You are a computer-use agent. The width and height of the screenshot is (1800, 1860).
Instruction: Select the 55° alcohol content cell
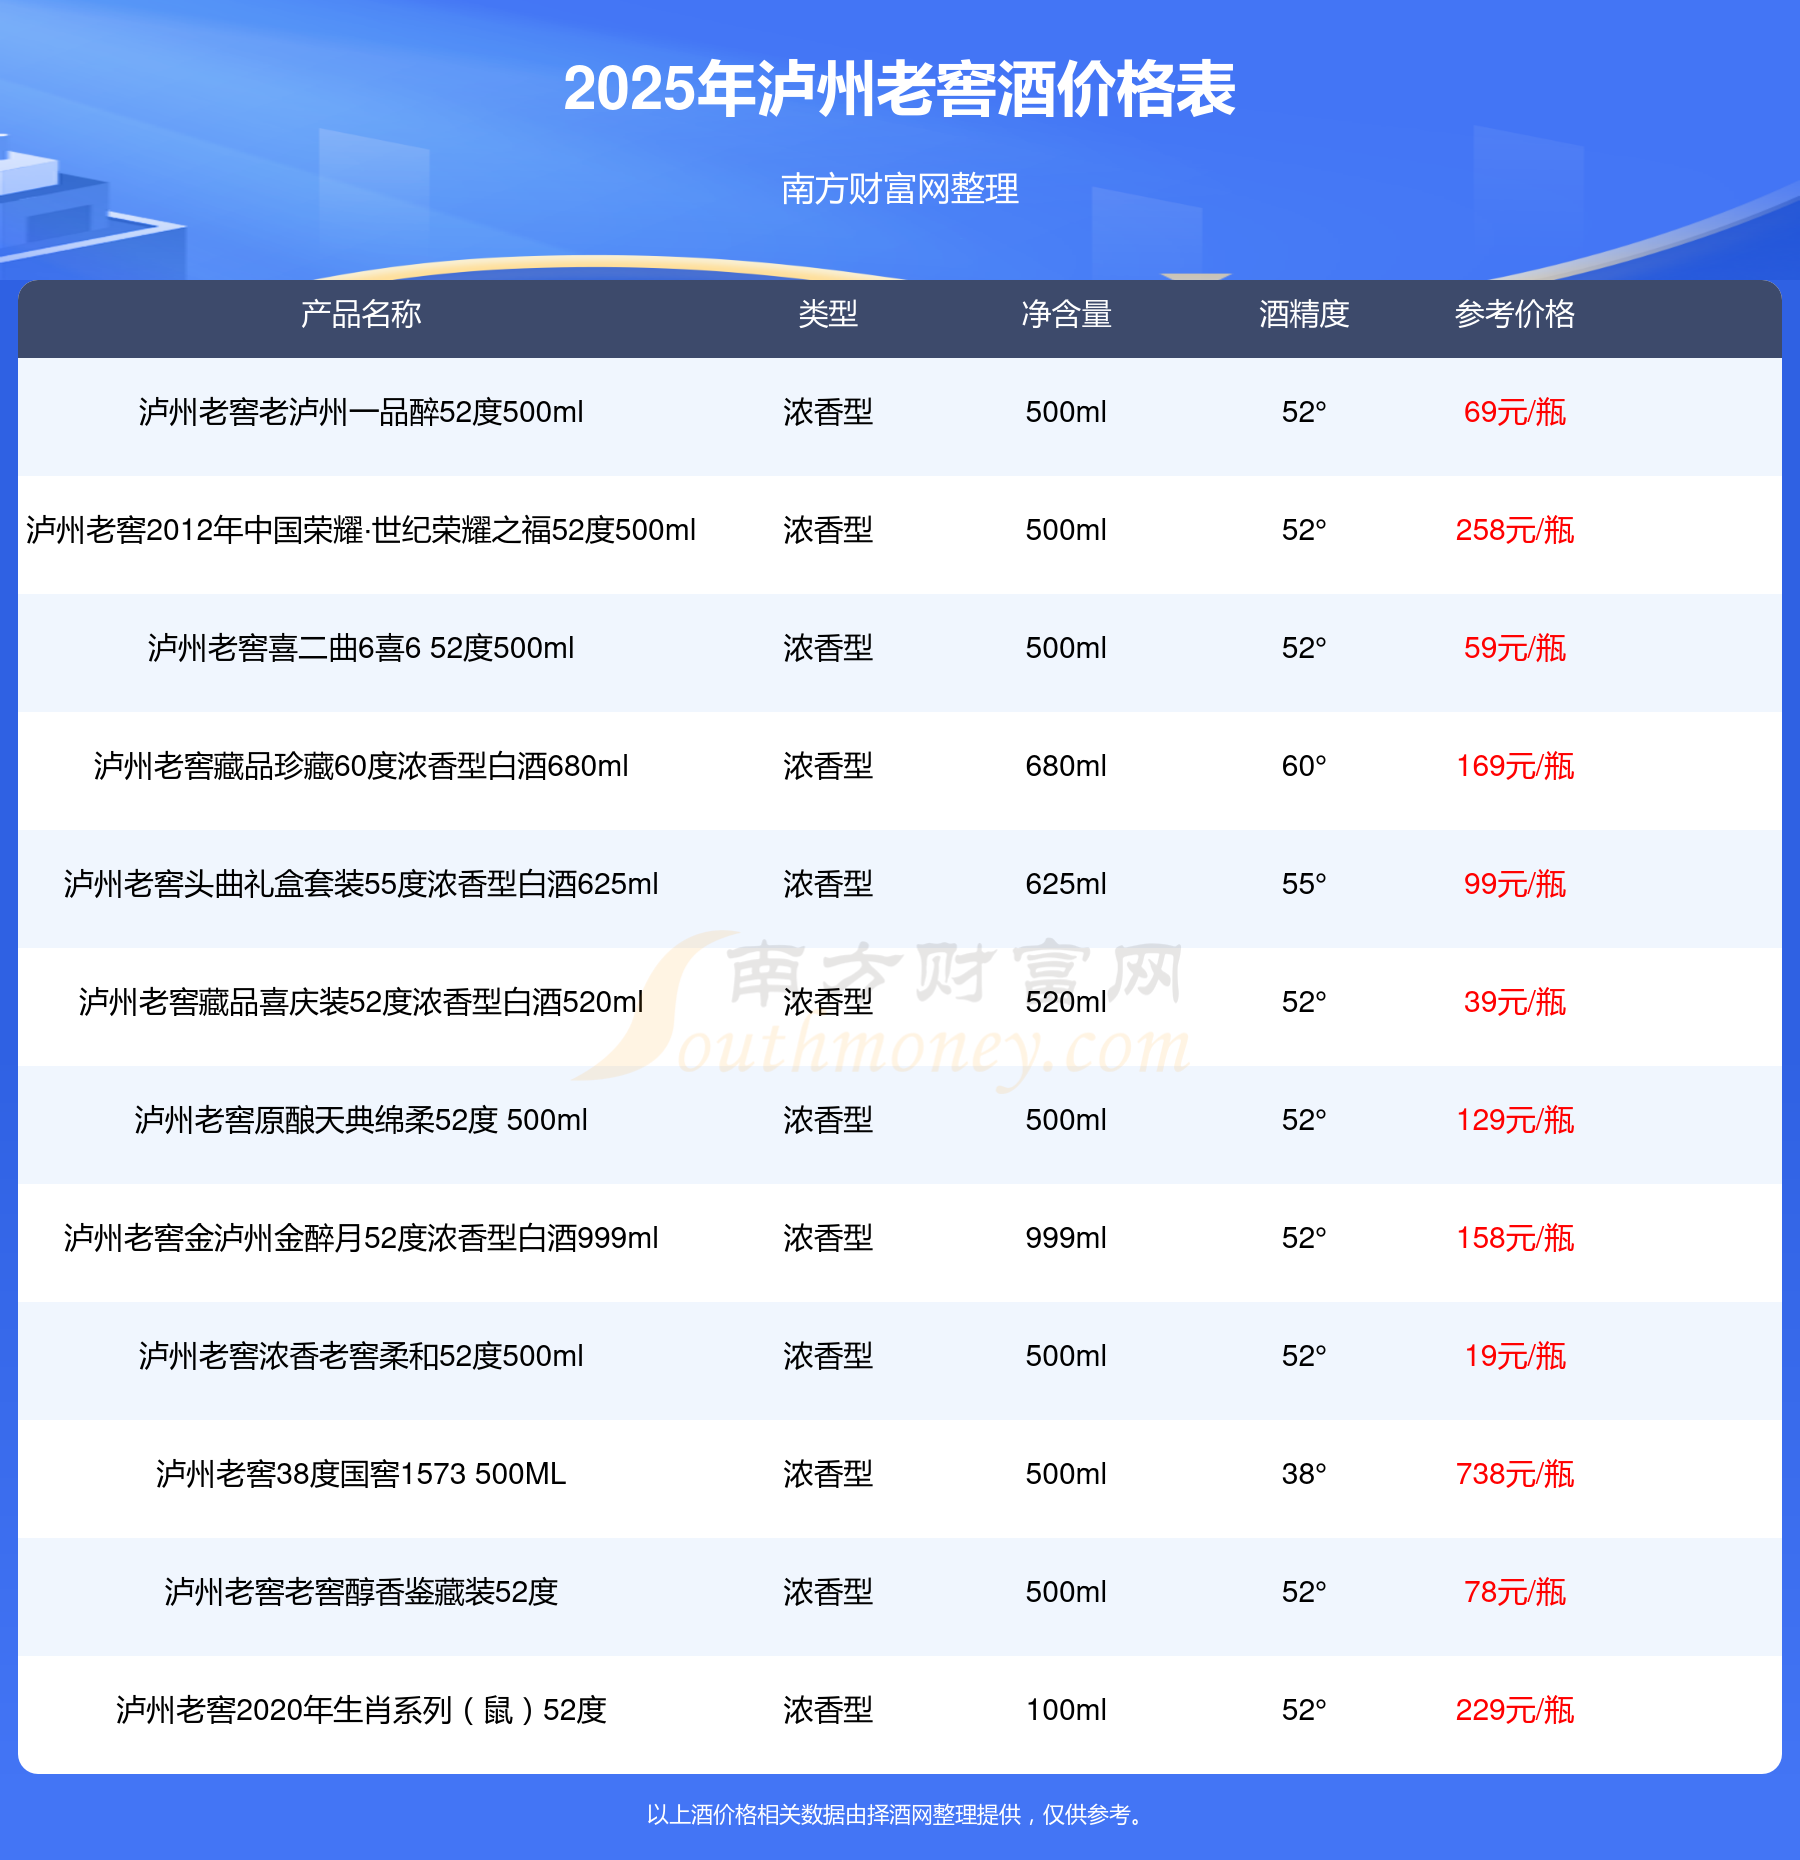pyautogui.click(x=1304, y=884)
